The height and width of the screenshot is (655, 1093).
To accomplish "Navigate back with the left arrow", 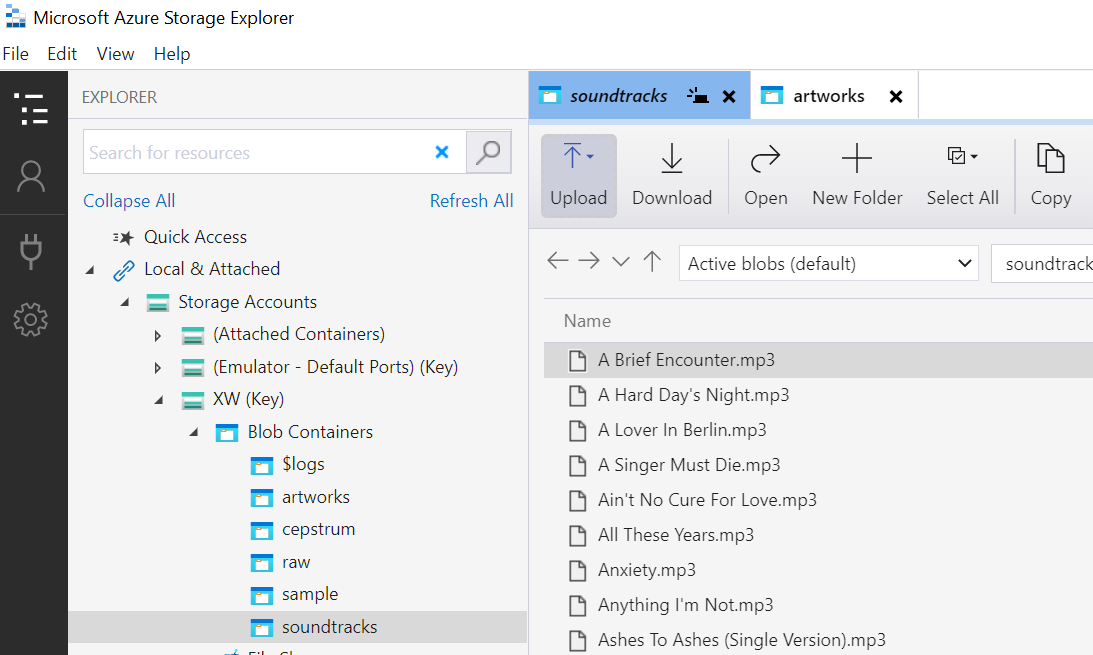I will pos(558,261).
